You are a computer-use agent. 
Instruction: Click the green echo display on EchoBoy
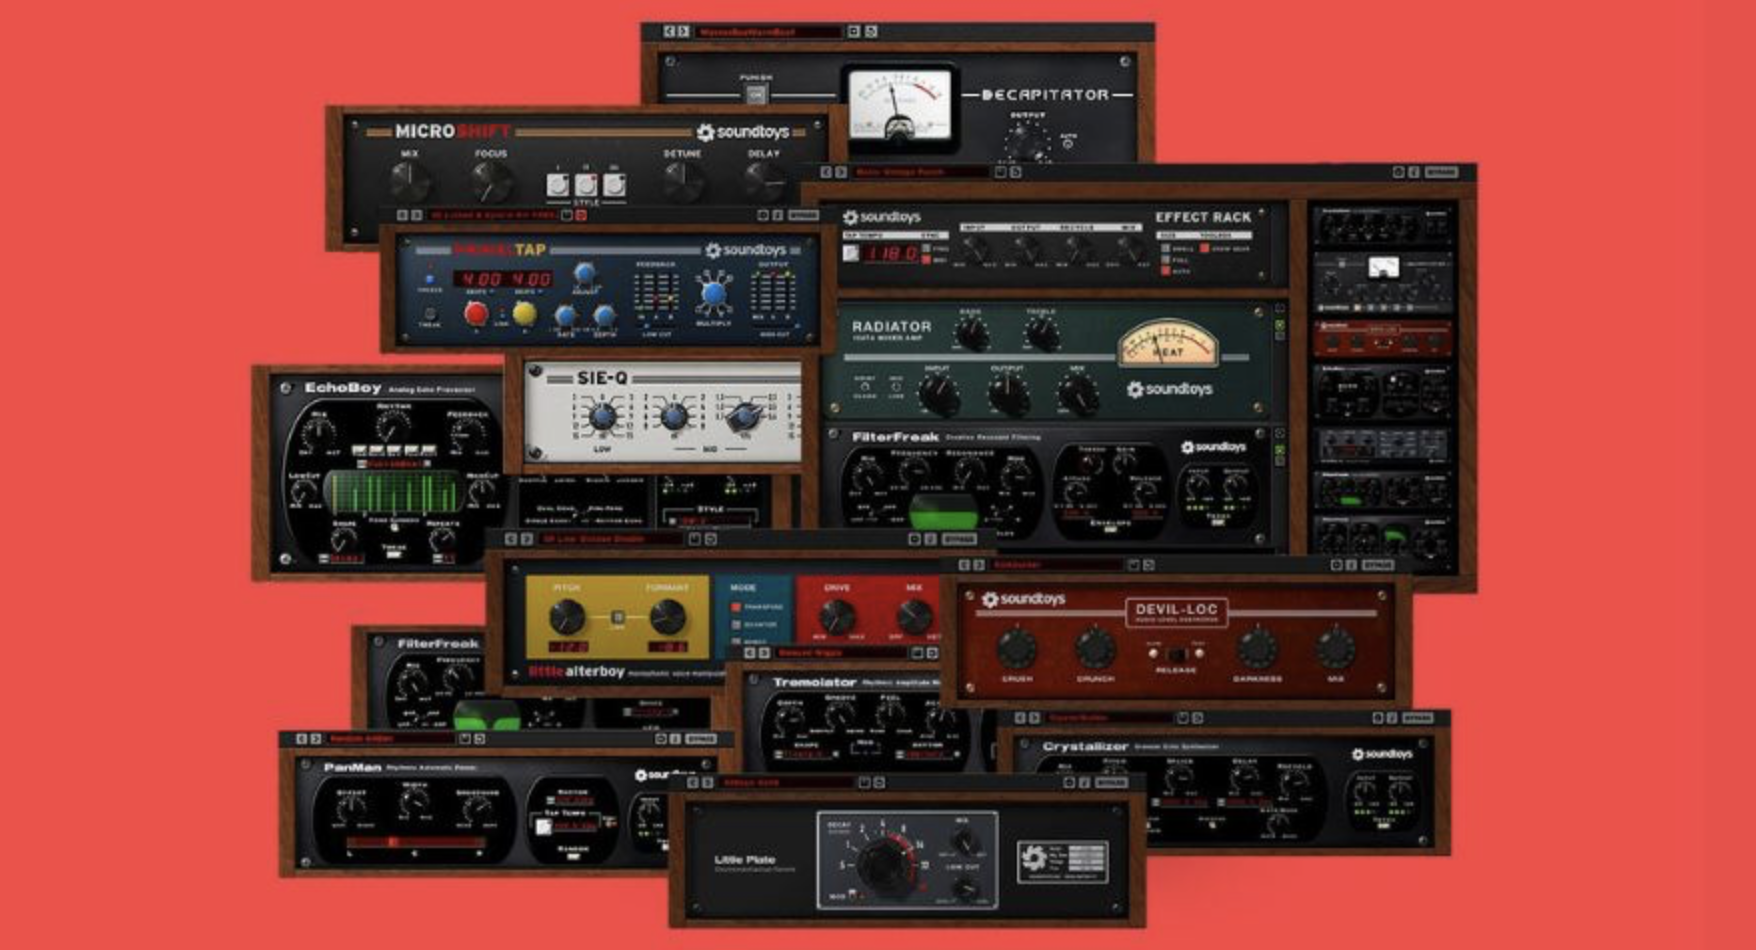click(x=395, y=493)
